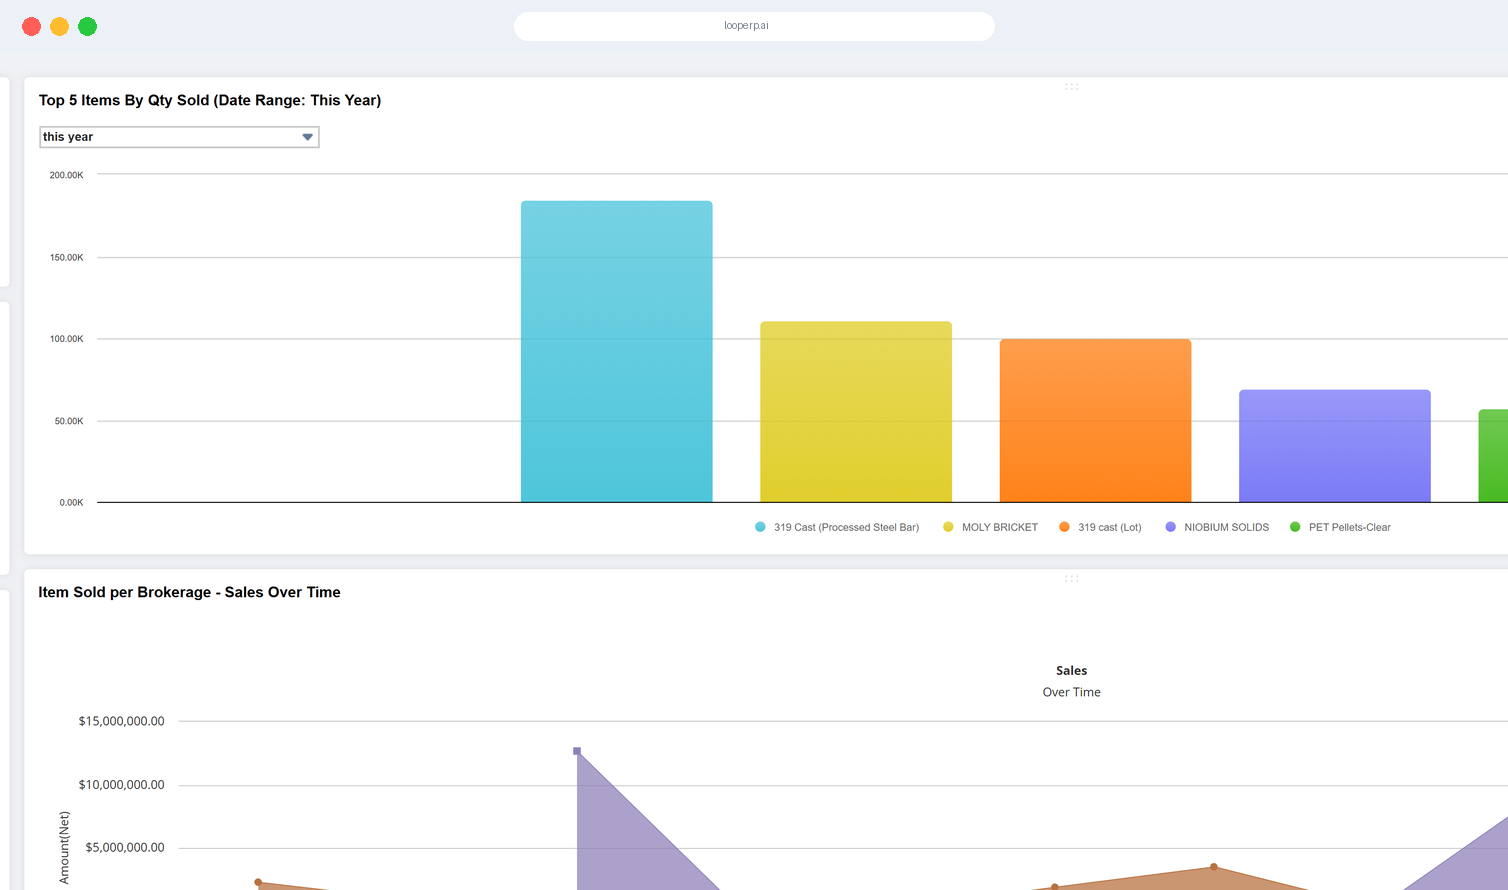Click the green macOS maximize window button
1508x890 pixels.
88,27
